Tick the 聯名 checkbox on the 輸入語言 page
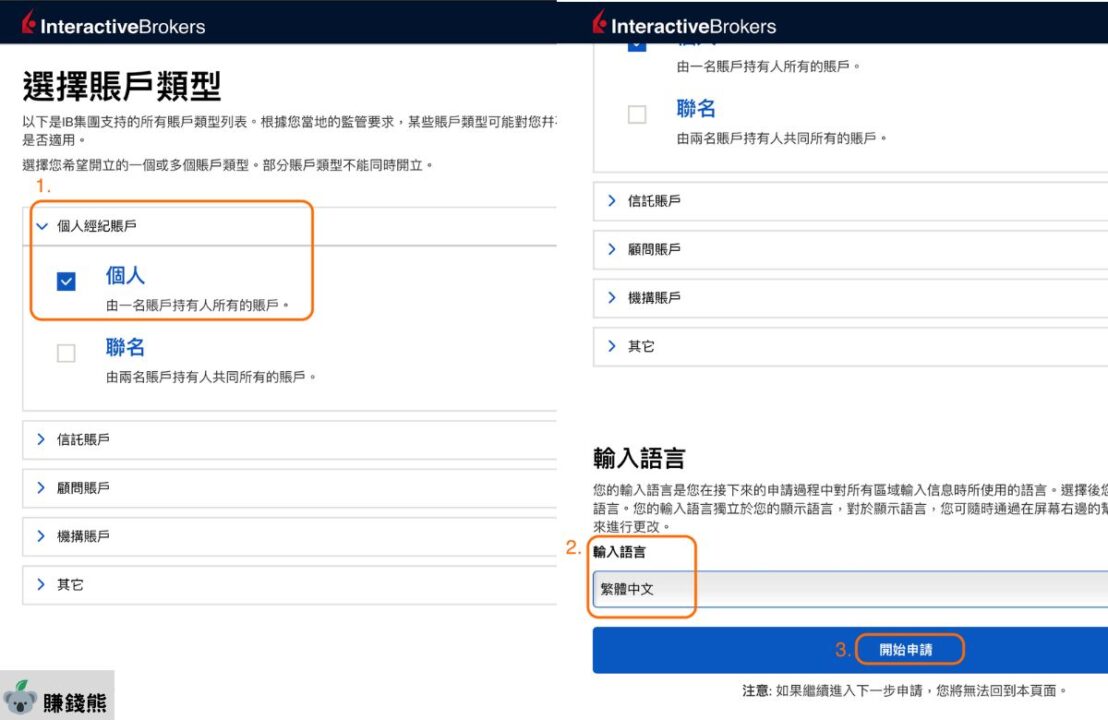This screenshot has height=720, width=1108. [637, 114]
